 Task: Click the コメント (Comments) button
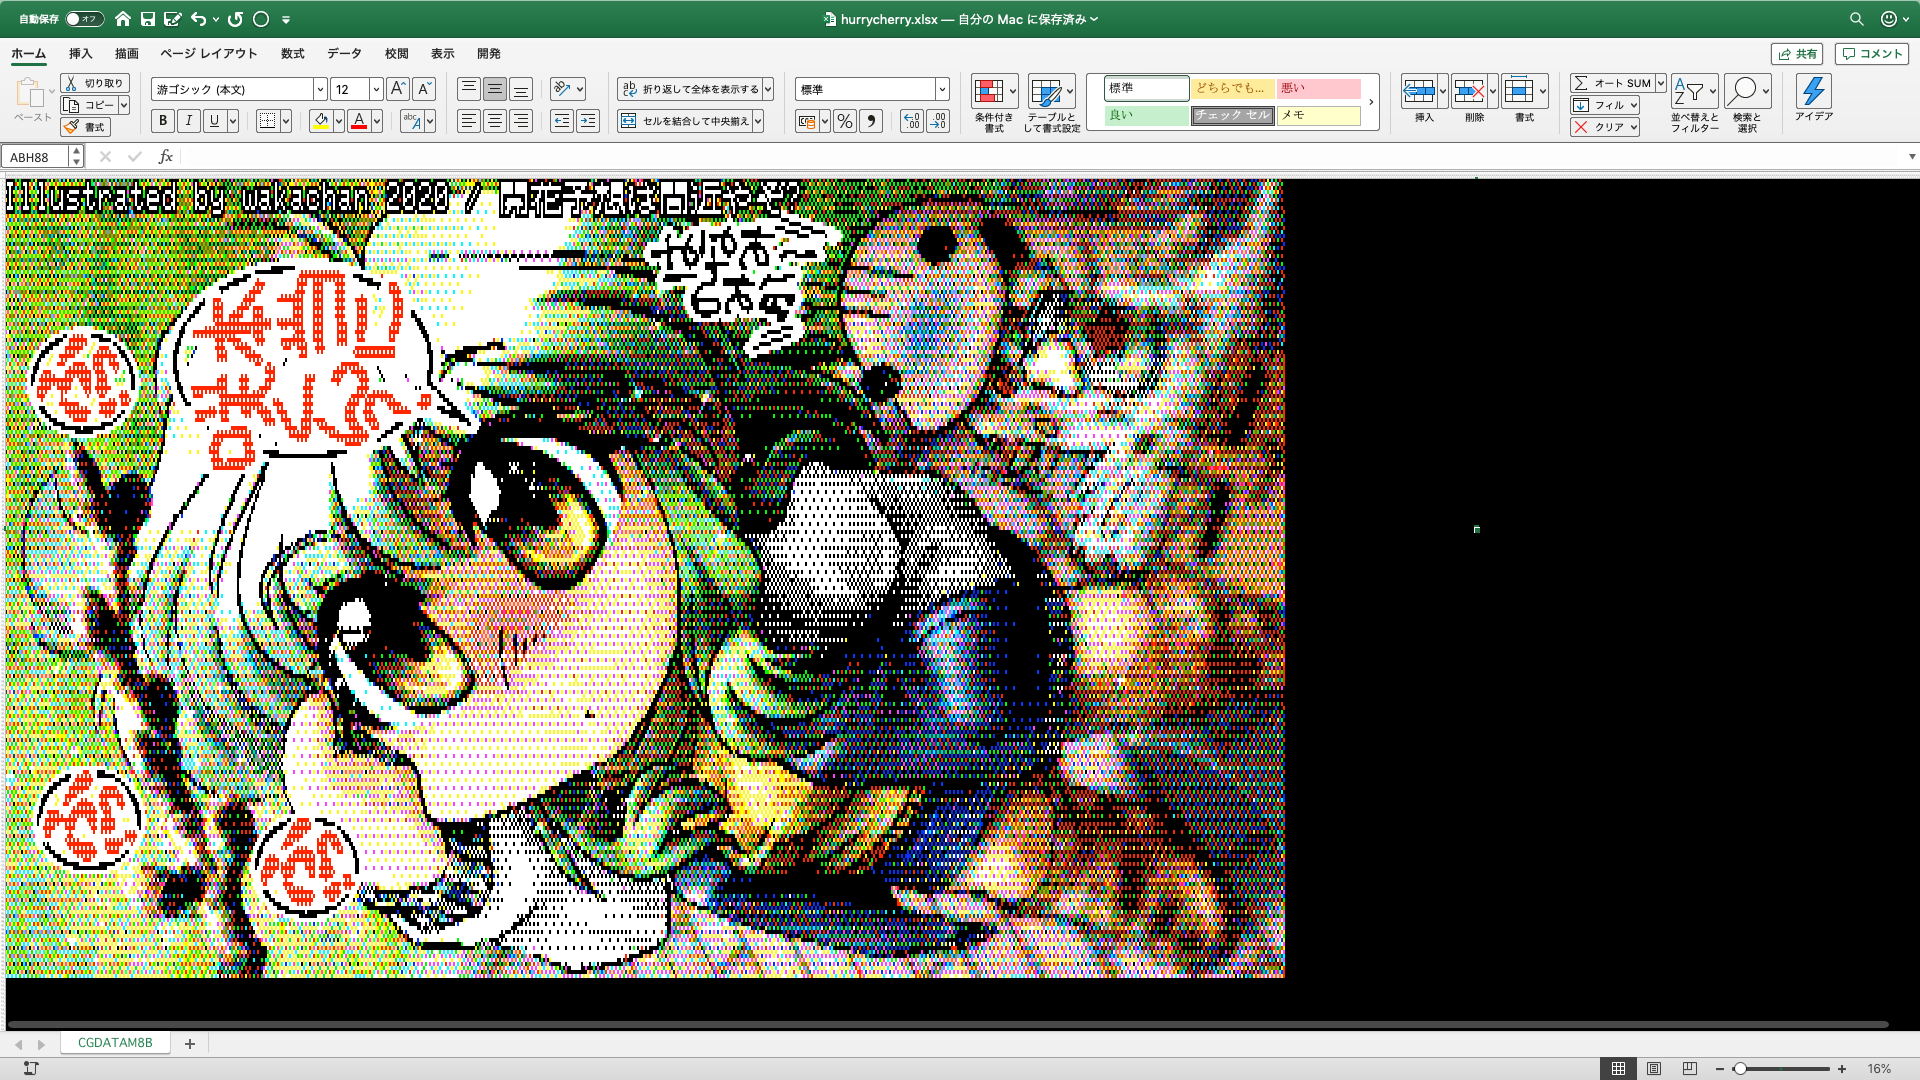(x=1872, y=54)
